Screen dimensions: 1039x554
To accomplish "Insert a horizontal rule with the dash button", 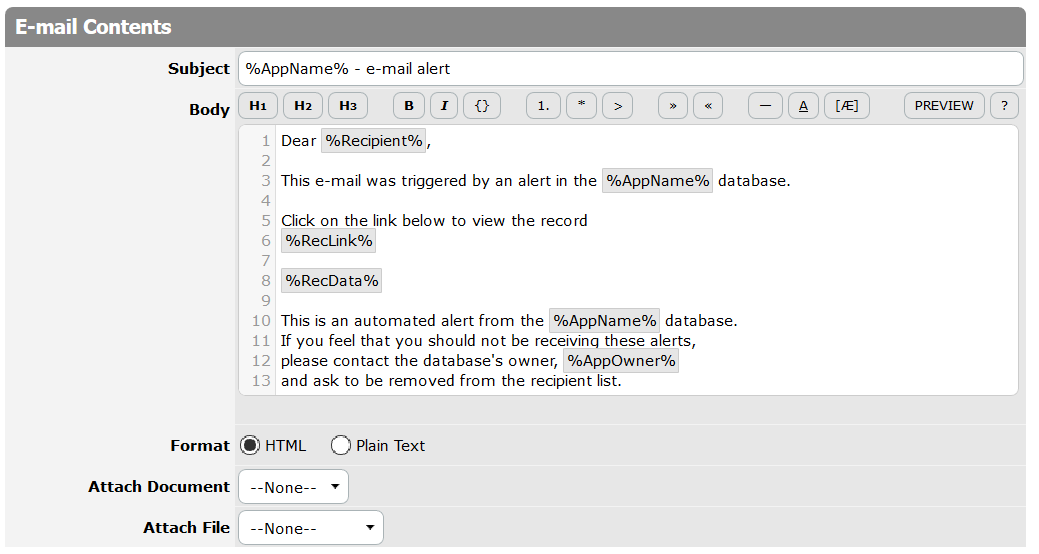I will 765,106.
